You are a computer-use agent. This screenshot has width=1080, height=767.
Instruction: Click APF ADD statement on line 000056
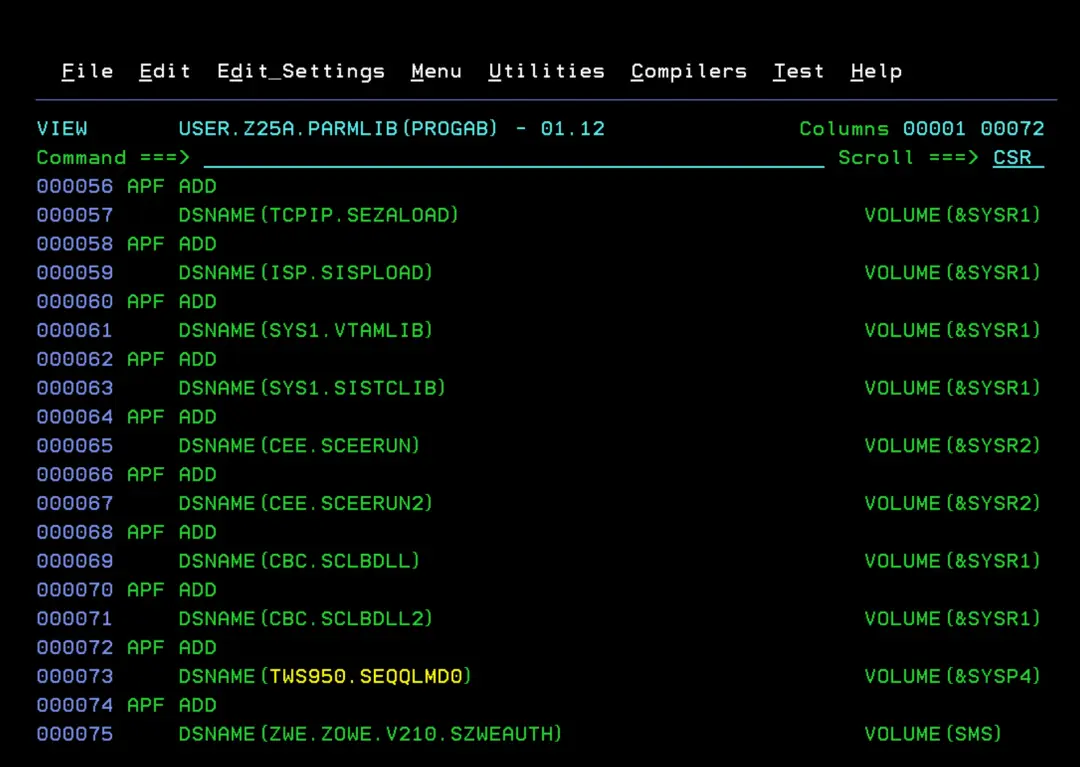(x=172, y=187)
